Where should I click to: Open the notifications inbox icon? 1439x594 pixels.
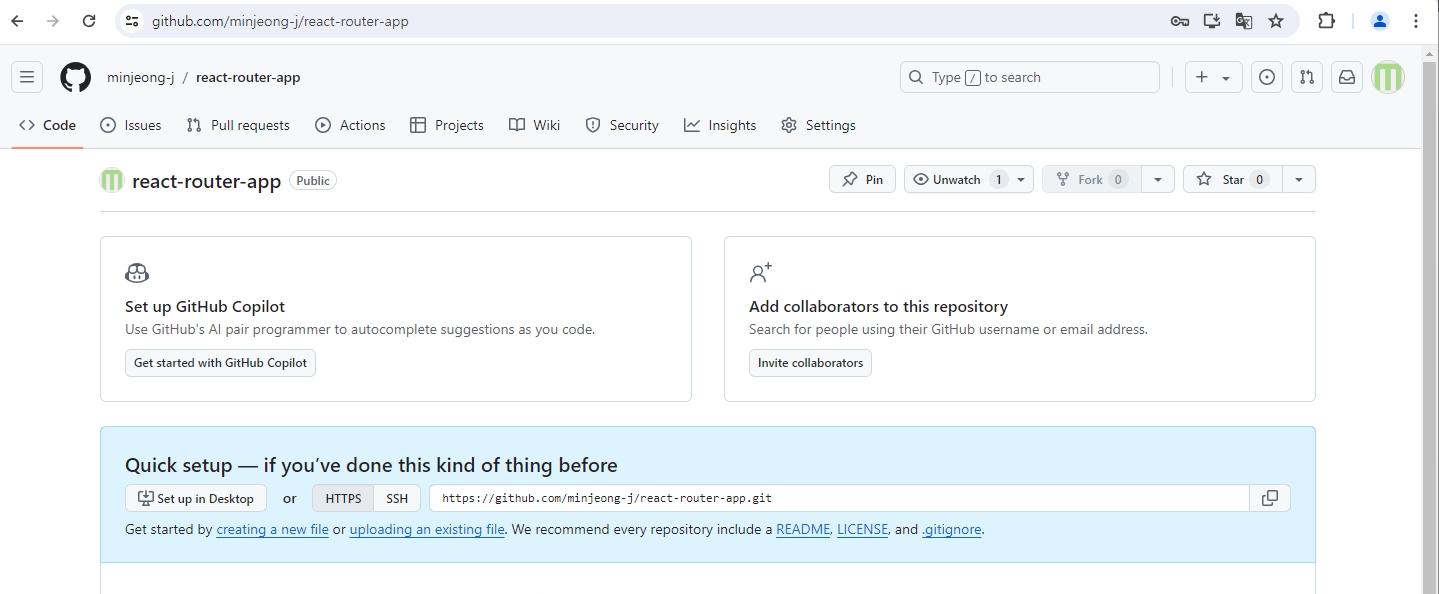pyautogui.click(x=1347, y=77)
